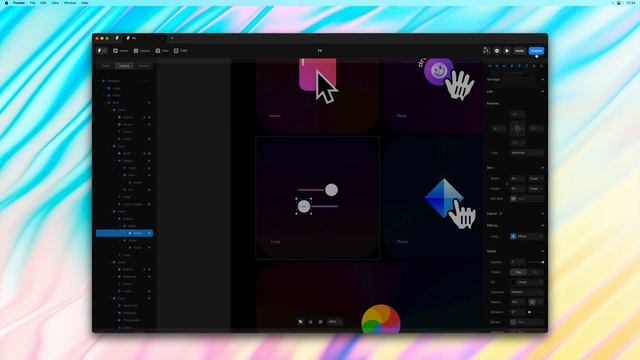Switch to the Layers tab
The image size is (640, 360).
coord(124,66)
